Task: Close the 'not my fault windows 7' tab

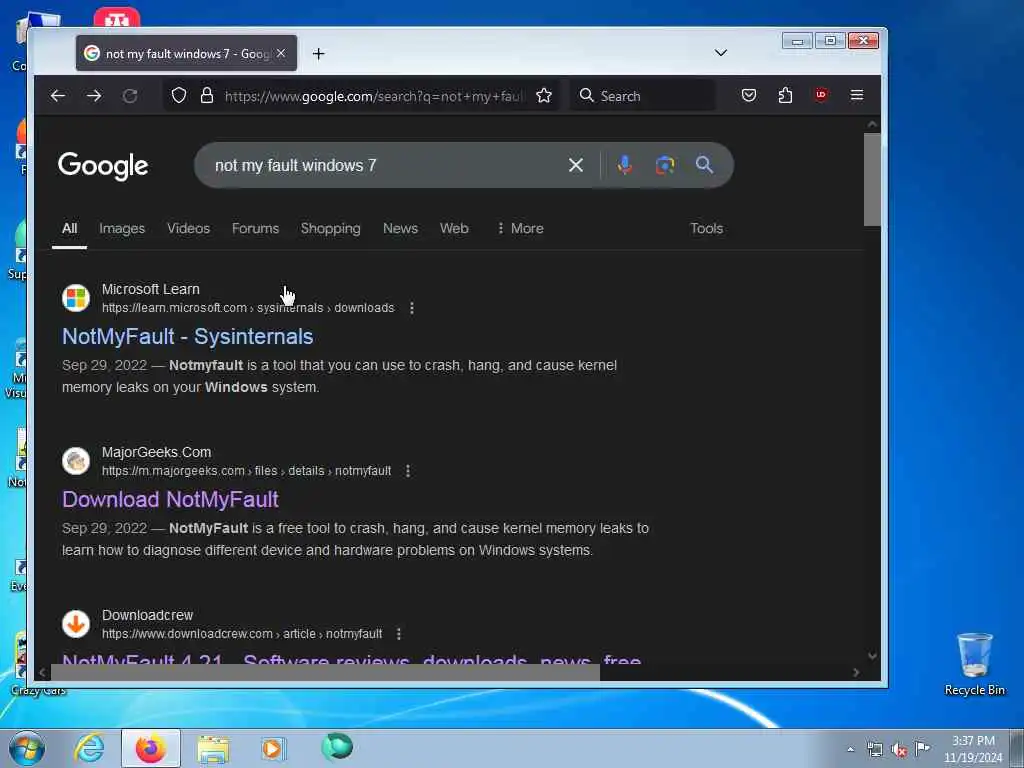Action: pyautogui.click(x=281, y=54)
